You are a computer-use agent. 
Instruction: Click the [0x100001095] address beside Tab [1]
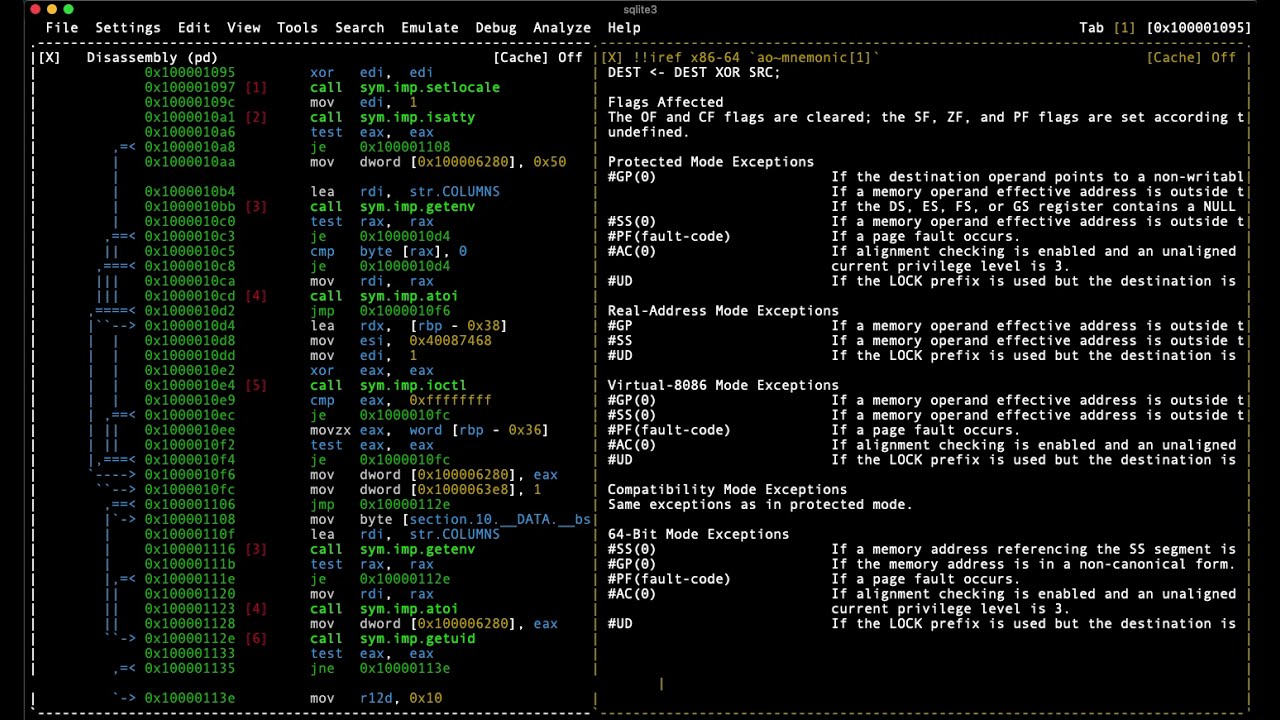1199,28
